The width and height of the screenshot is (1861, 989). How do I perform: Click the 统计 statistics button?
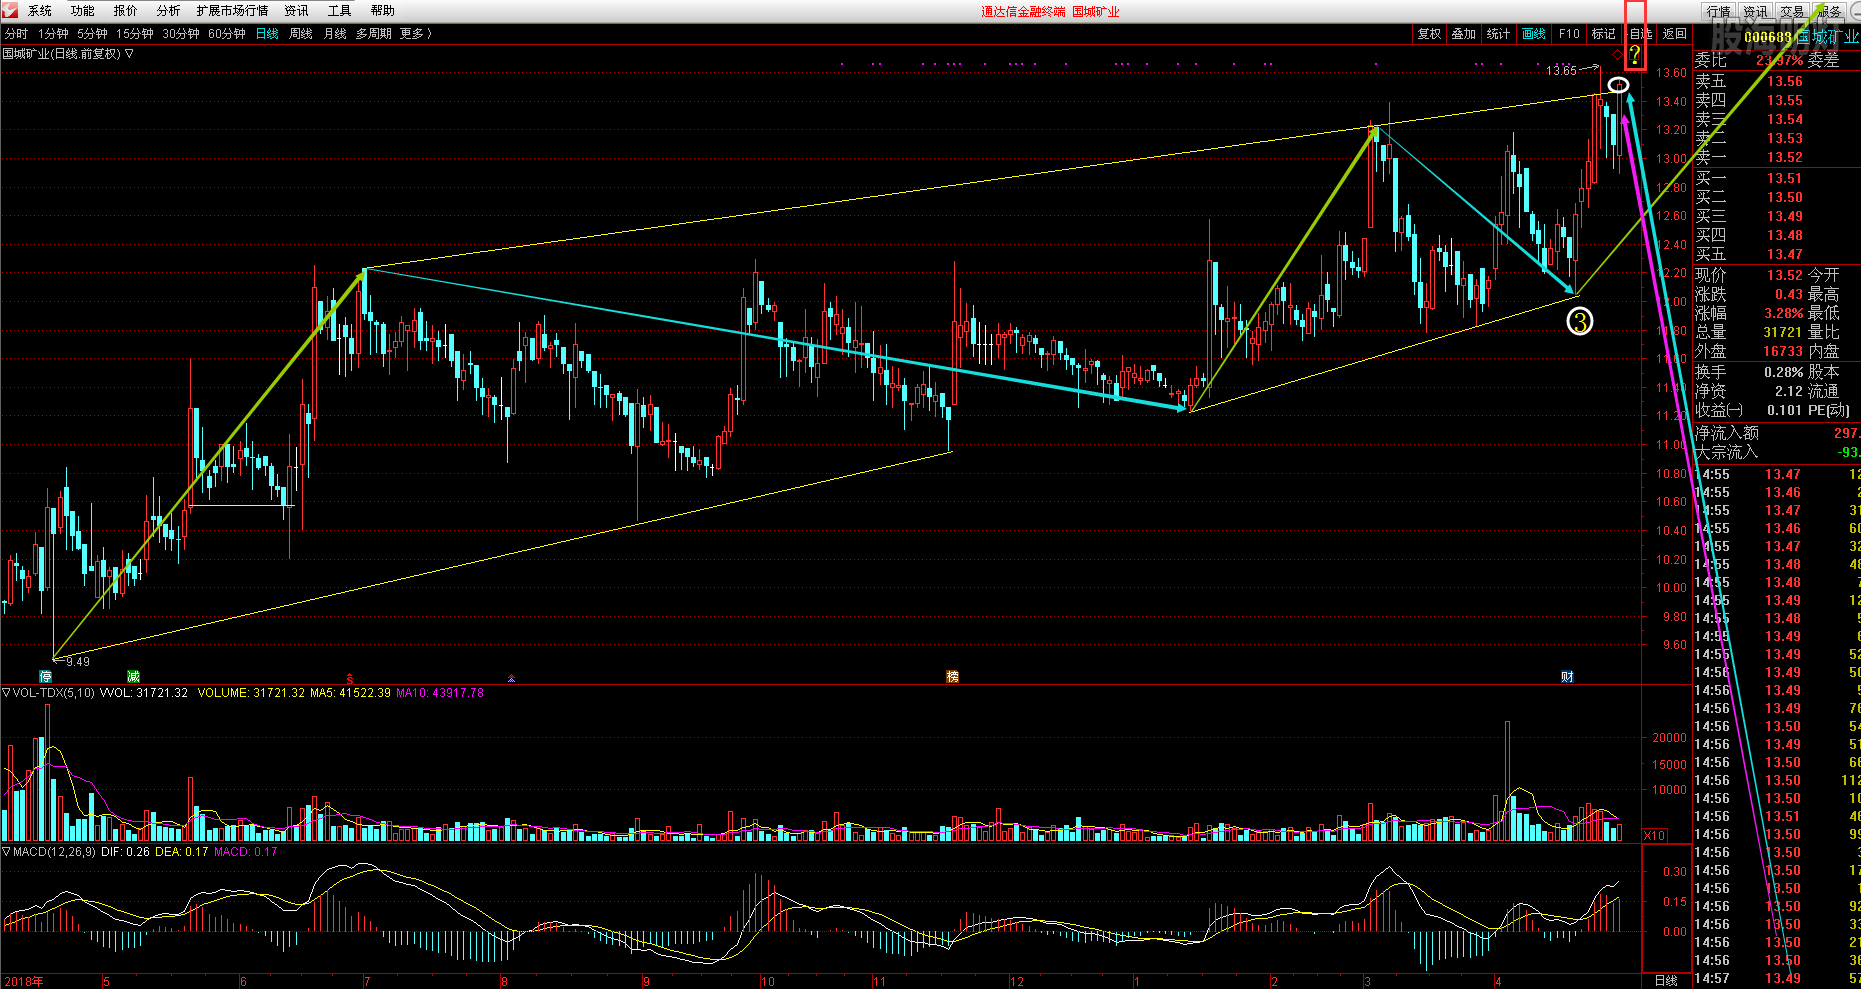(x=1499, y=34)
